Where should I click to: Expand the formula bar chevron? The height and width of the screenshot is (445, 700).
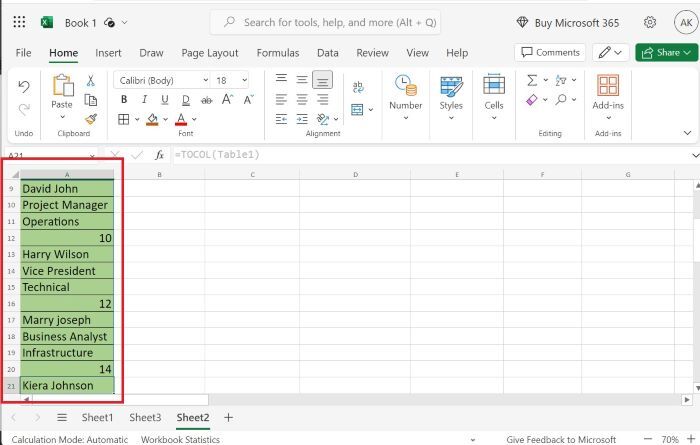click(x=695, y=155)
